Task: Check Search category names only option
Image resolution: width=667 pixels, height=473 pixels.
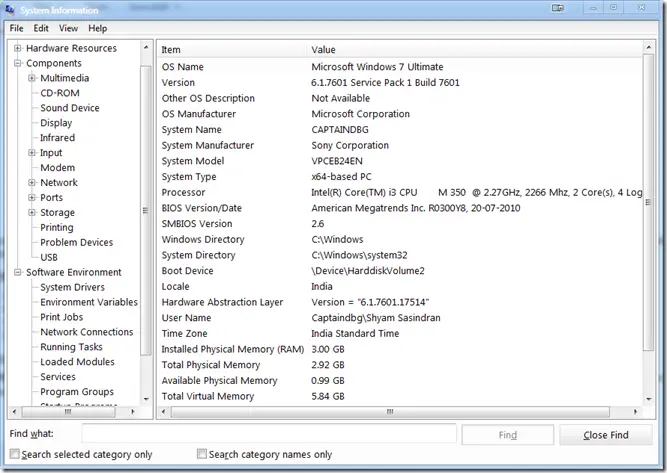Action: 203,454
